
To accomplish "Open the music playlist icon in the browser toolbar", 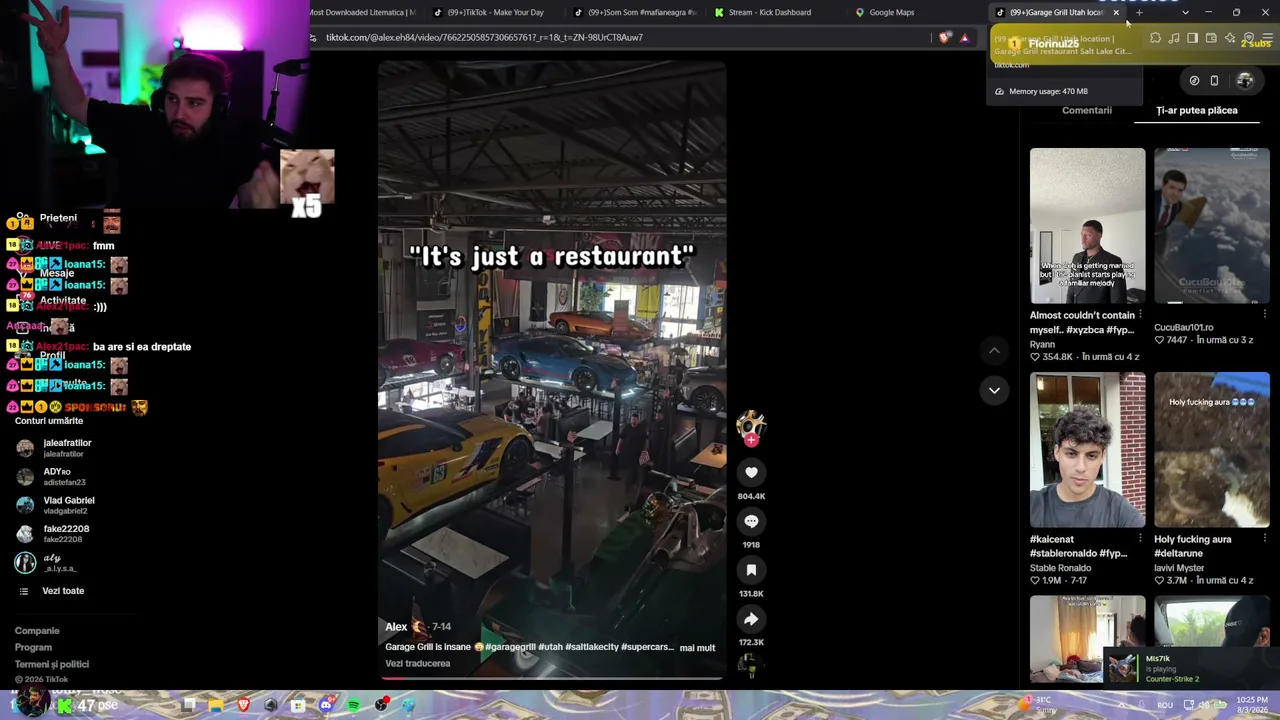I will (1174, 38).
